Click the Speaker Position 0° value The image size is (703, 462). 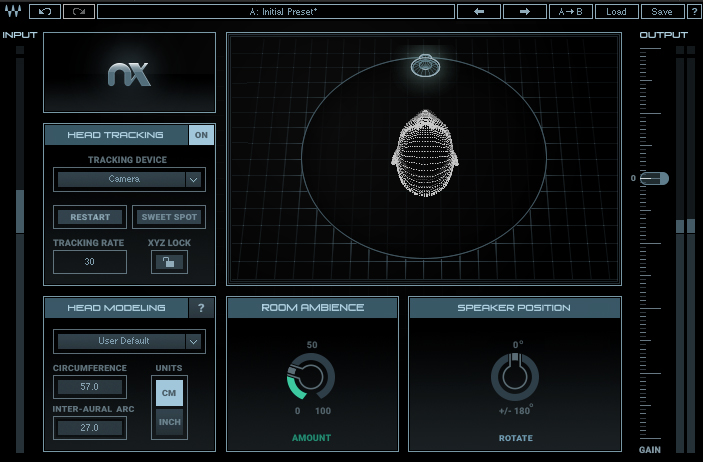518,344
